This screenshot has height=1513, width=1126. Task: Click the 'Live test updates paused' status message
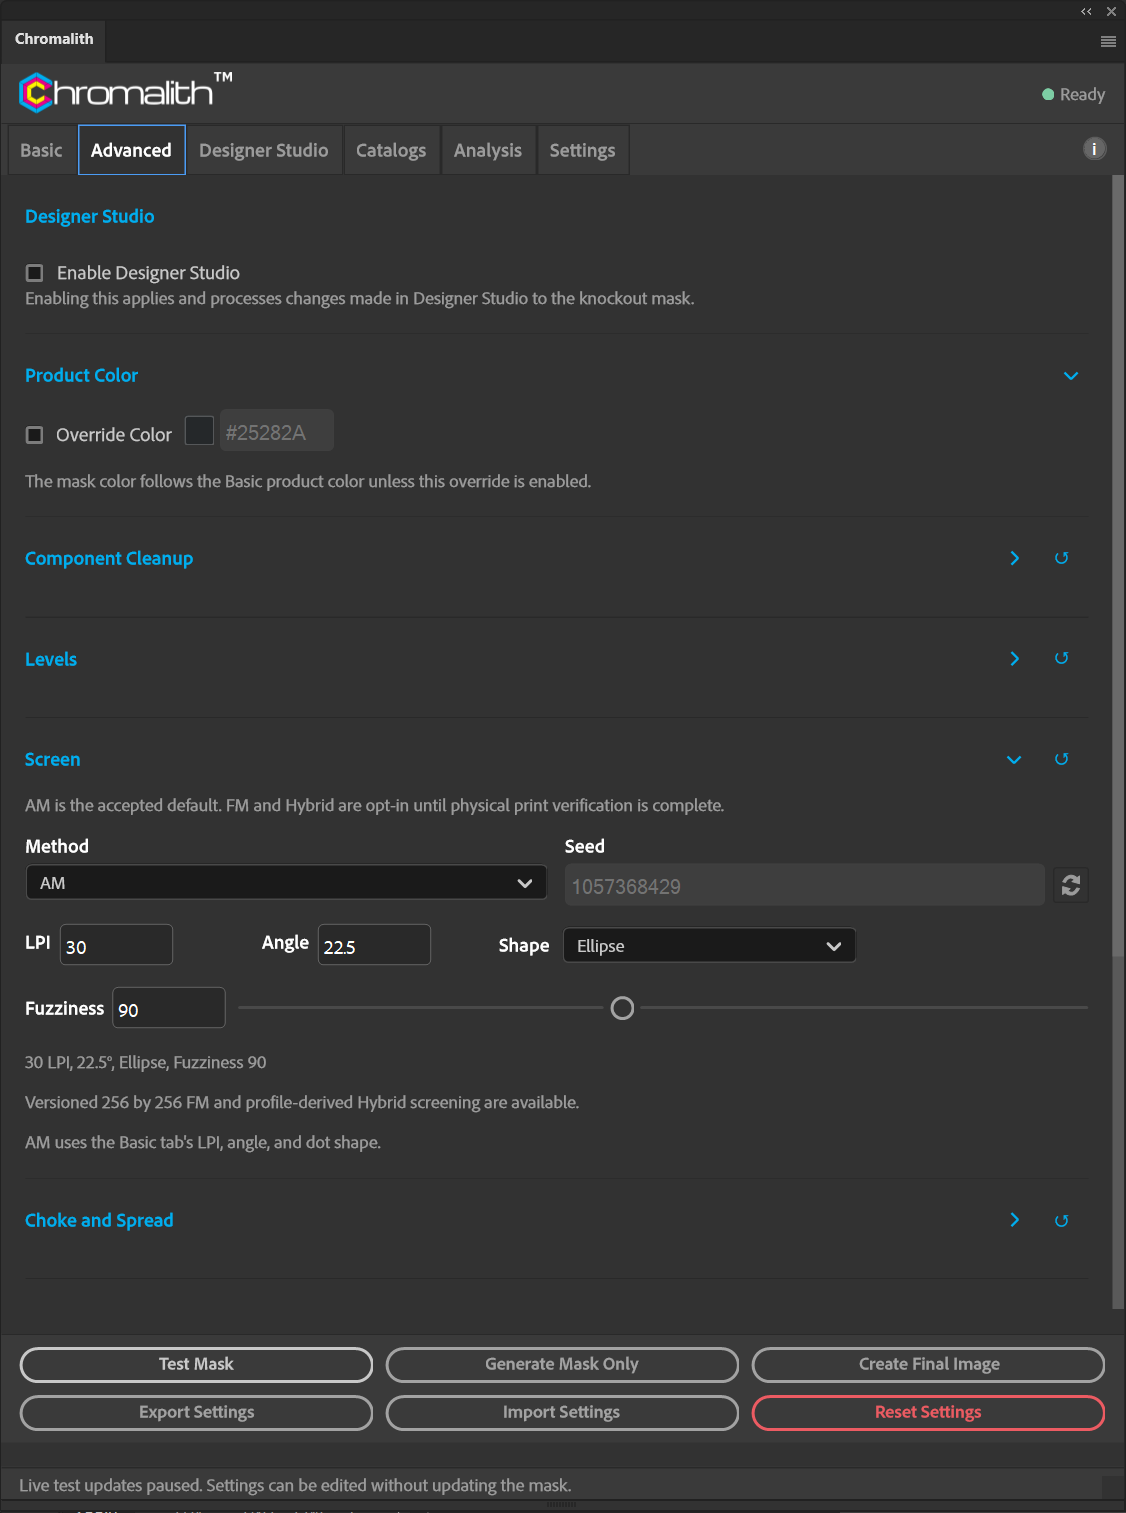tap(295, 1485)
